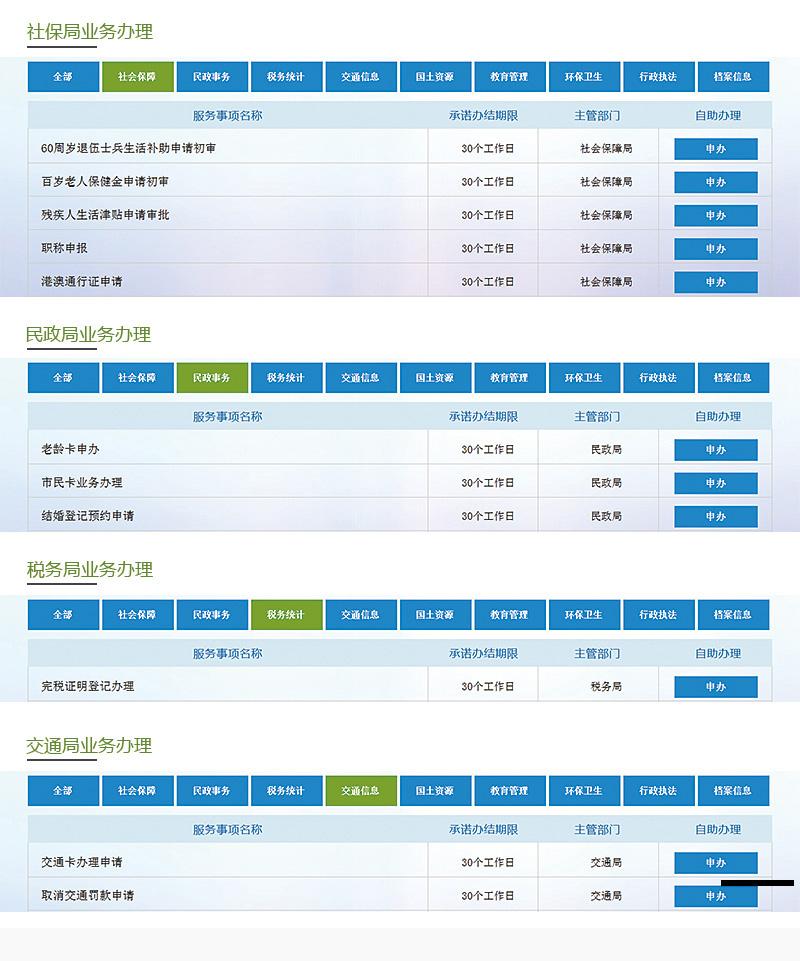Apply for 交通卡办理申请 via 申办 button
Image resolution: width=800 pixels, height=961 pixels.
[x=716, y=862]
